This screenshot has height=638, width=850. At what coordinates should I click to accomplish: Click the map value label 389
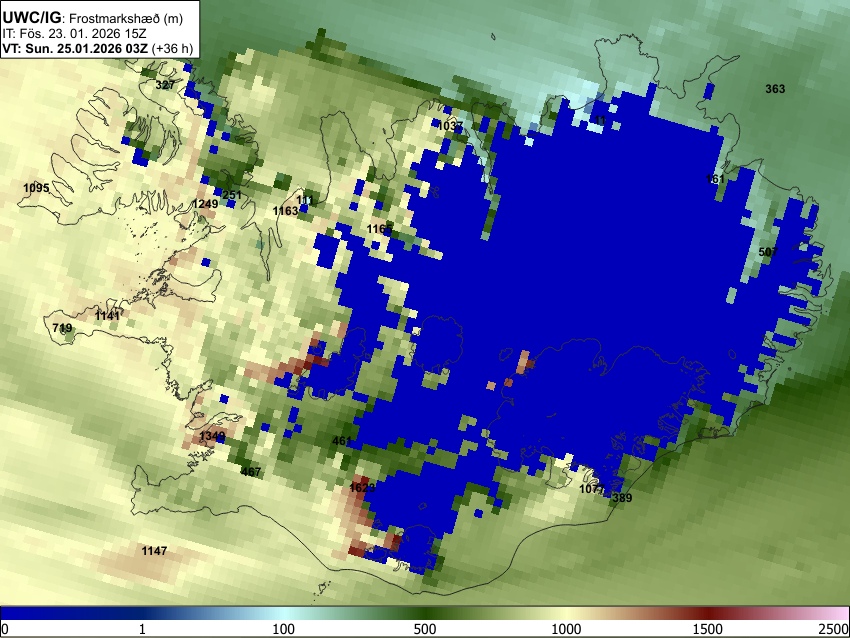click(622, 498)
